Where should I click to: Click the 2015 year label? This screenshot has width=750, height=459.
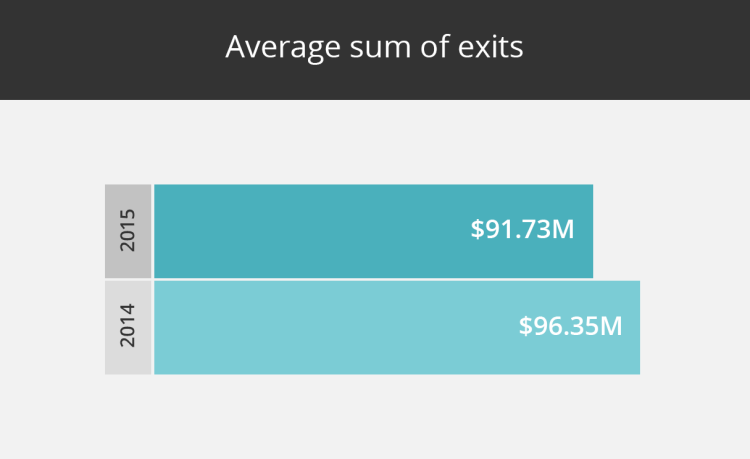point(128,231)
